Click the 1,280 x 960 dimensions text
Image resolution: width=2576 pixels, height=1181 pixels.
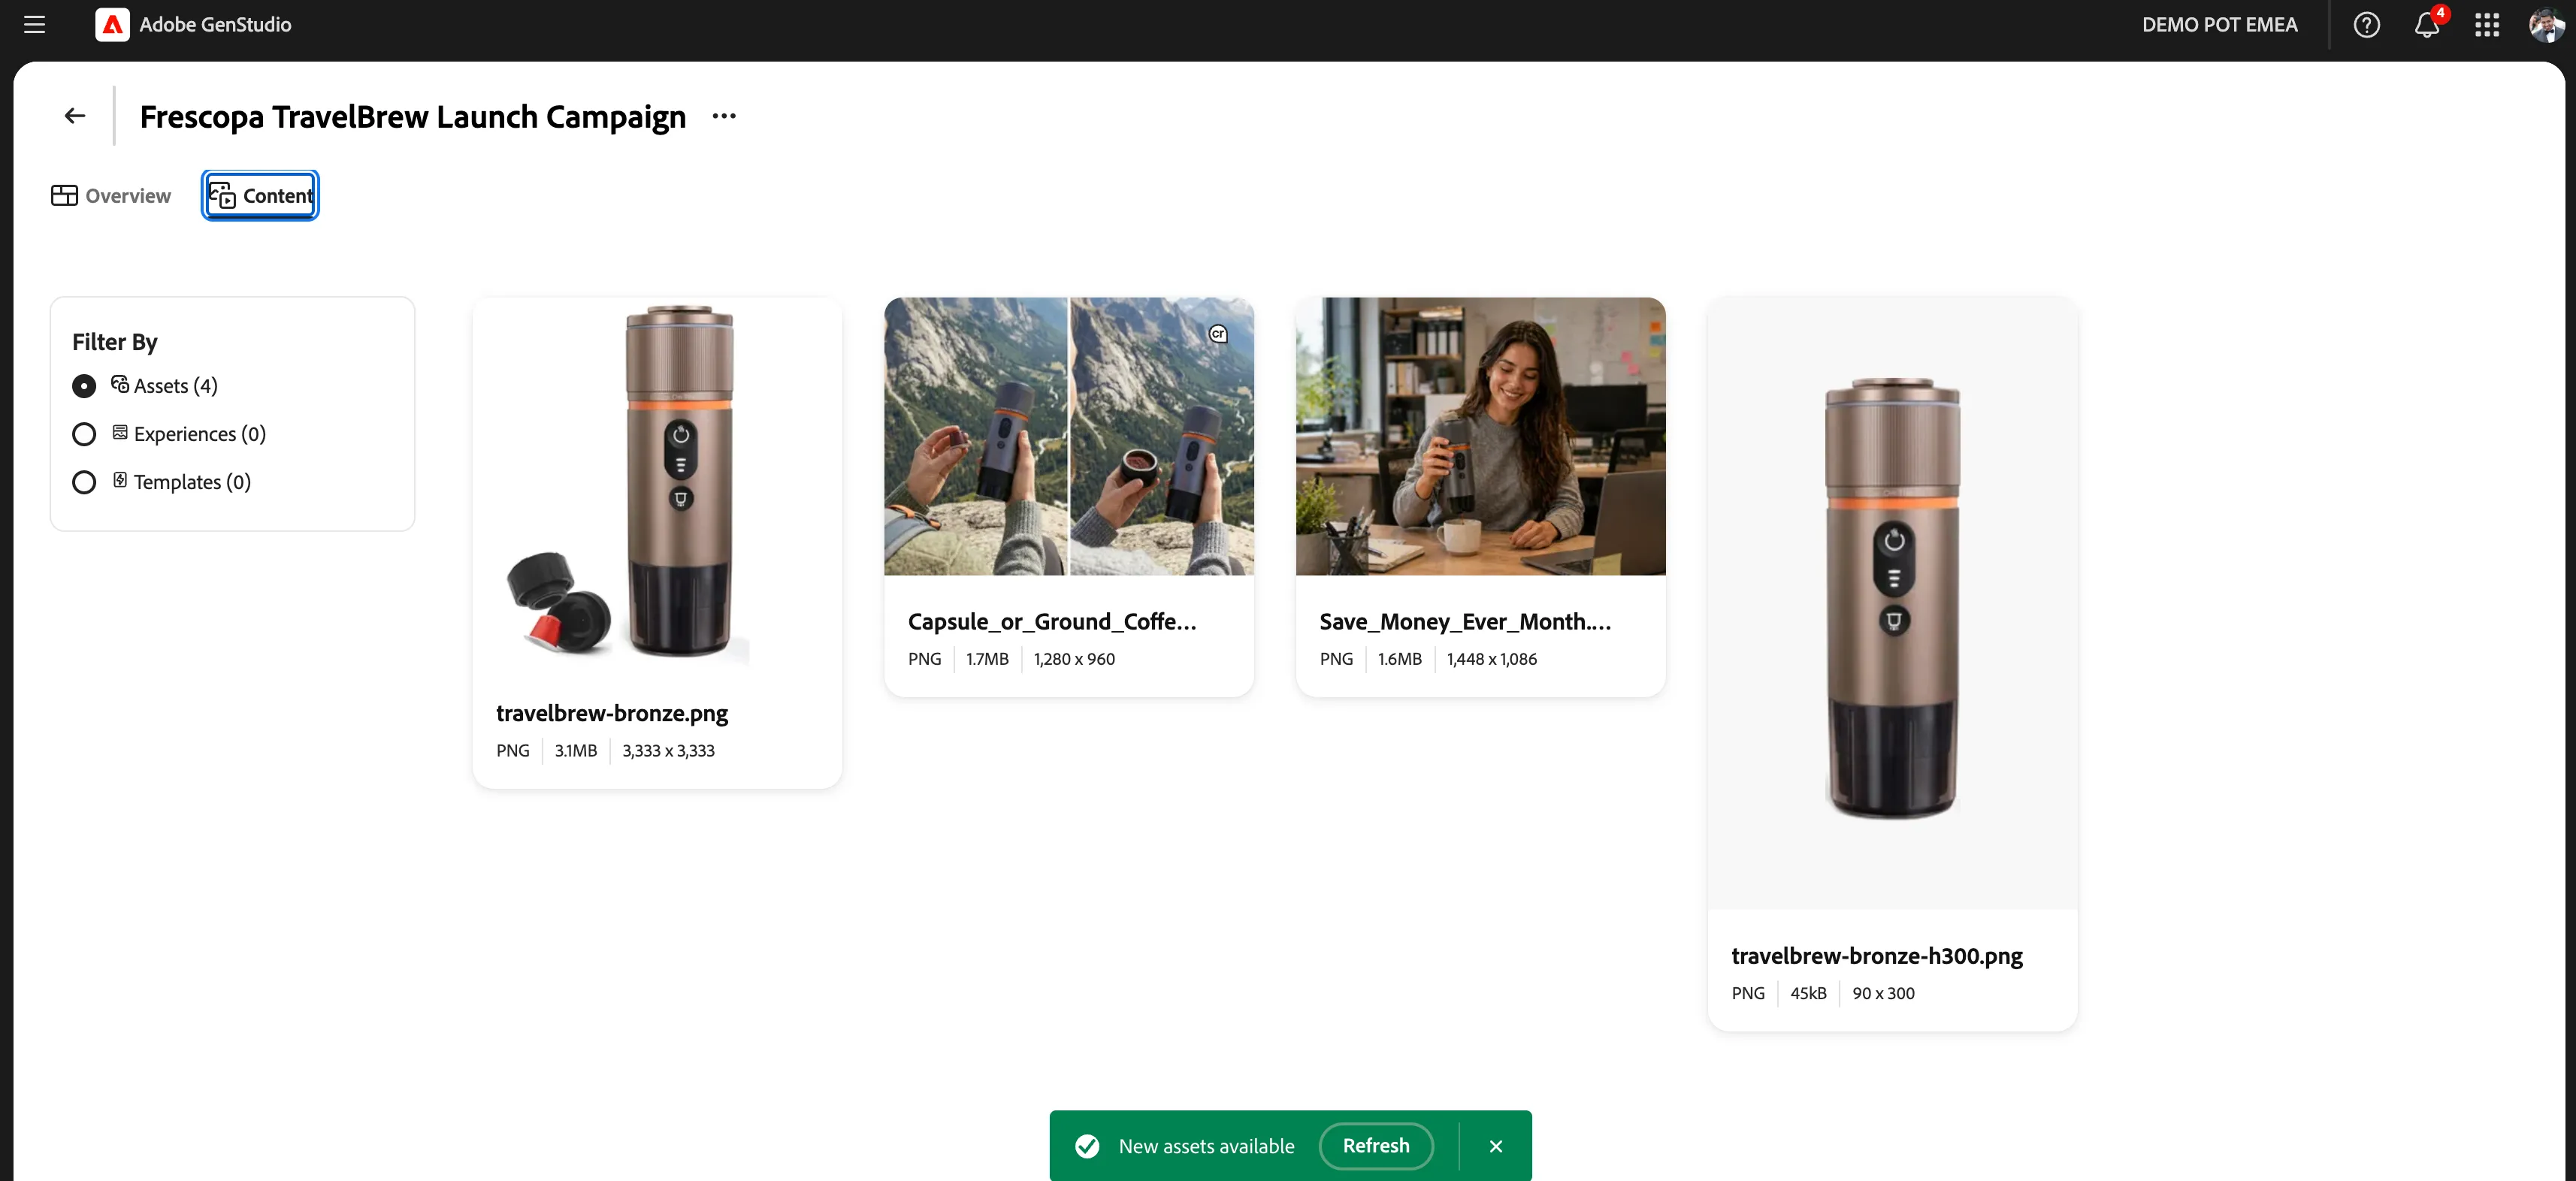point(1074,659)
